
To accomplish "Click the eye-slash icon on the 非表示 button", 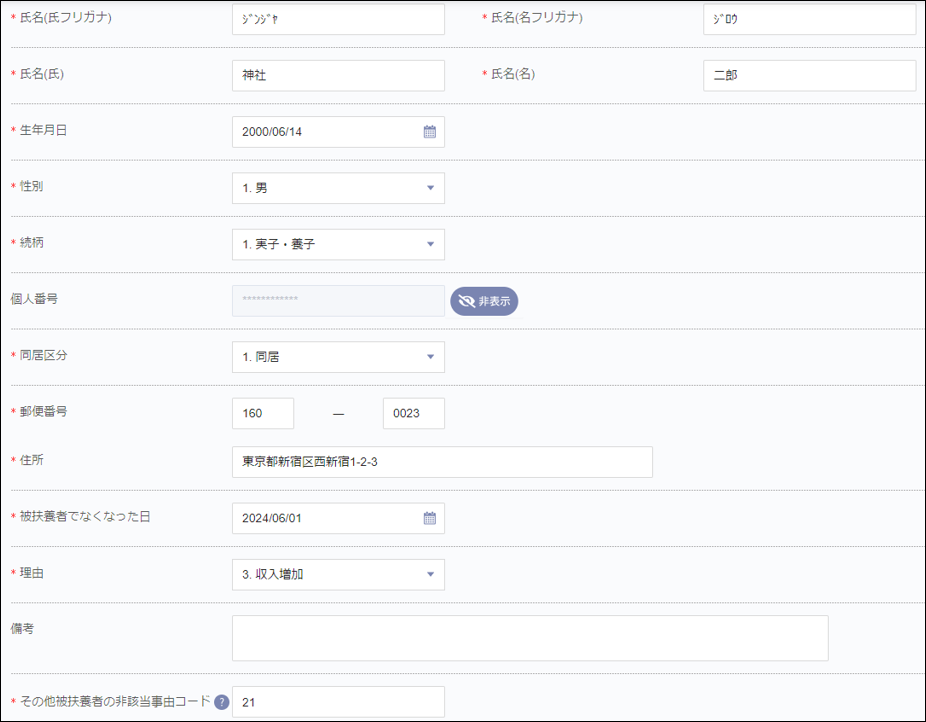I will [468, 300].
